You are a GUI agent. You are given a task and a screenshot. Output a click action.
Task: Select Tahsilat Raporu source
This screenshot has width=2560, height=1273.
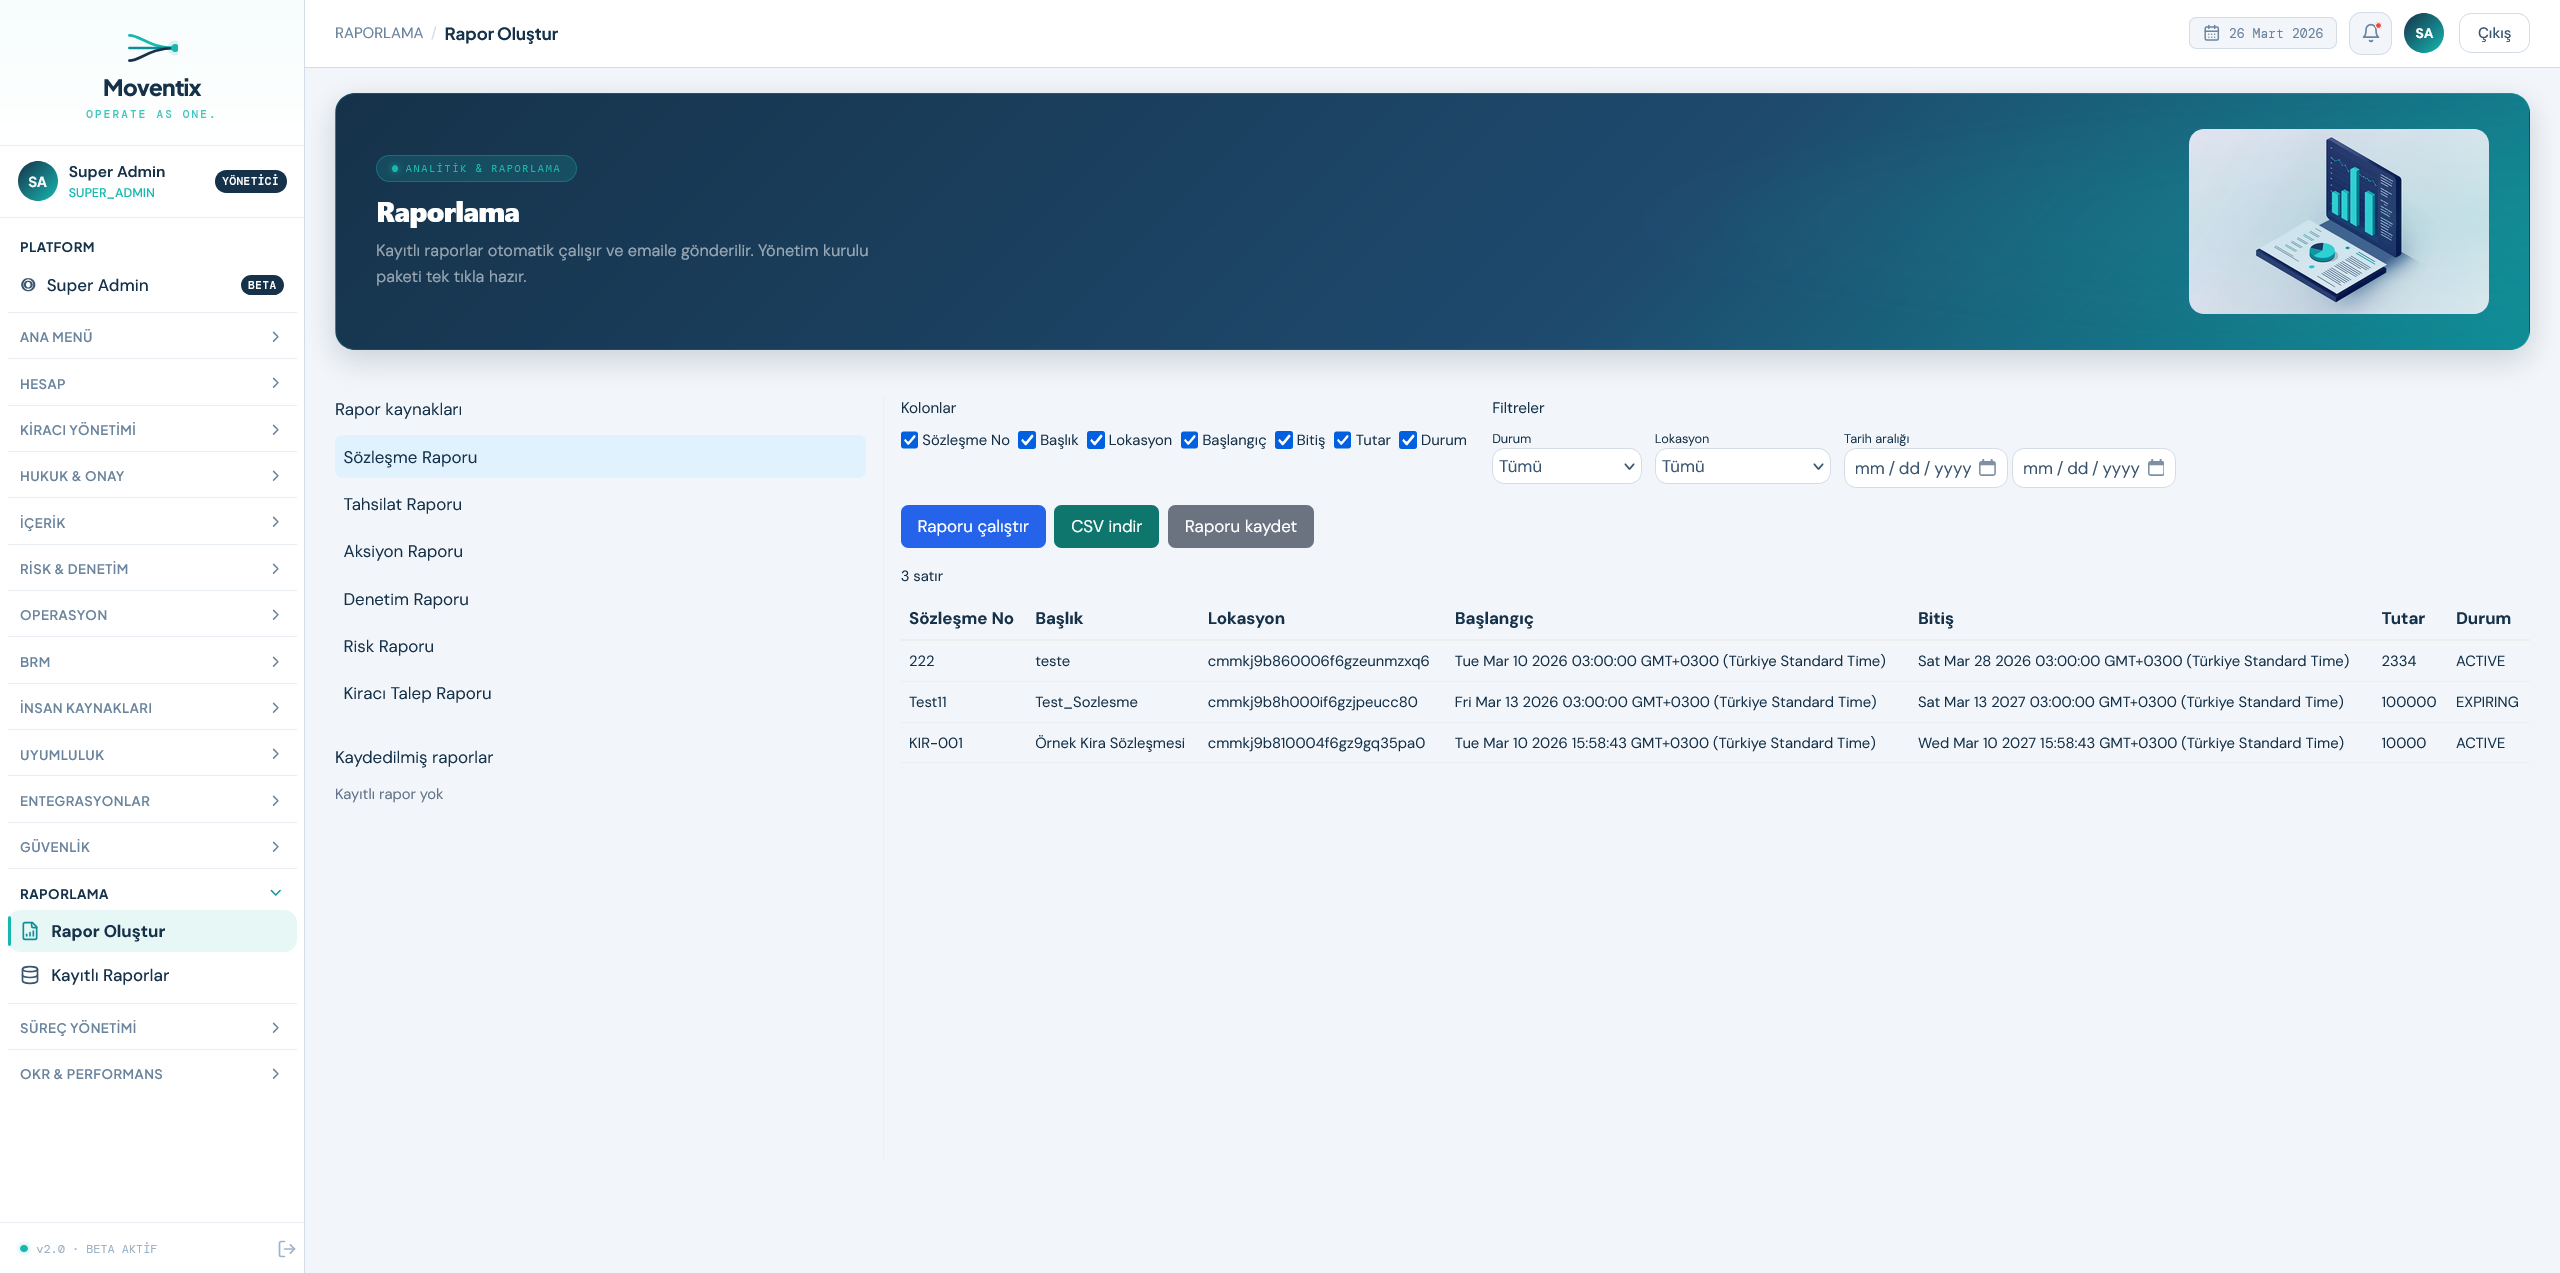(x=600, y=504)
